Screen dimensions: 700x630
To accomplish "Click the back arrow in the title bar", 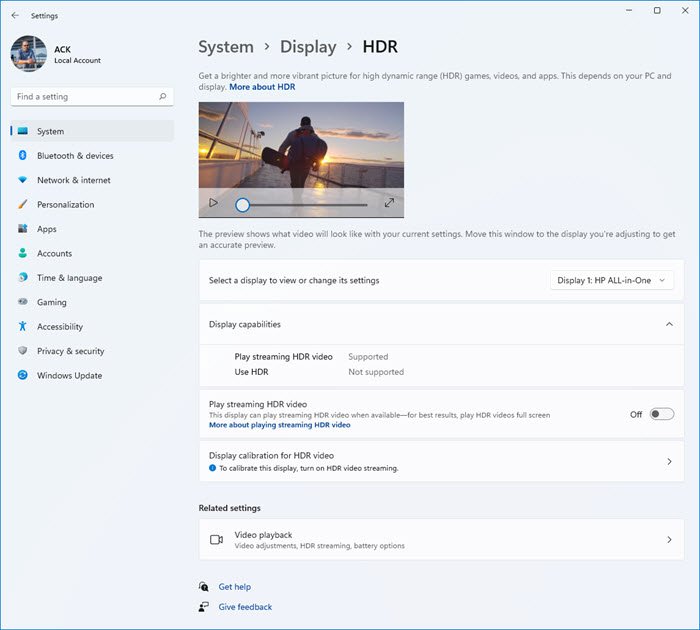I will pos(15,16).
